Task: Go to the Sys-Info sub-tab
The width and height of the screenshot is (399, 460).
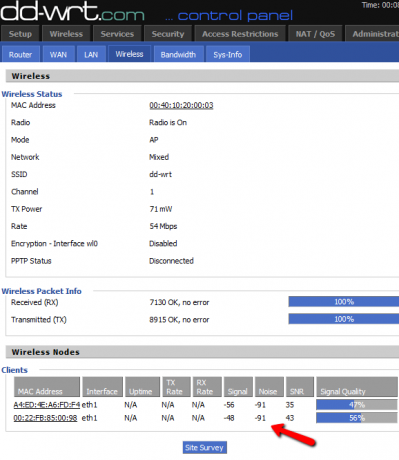Action: [228, 54]
